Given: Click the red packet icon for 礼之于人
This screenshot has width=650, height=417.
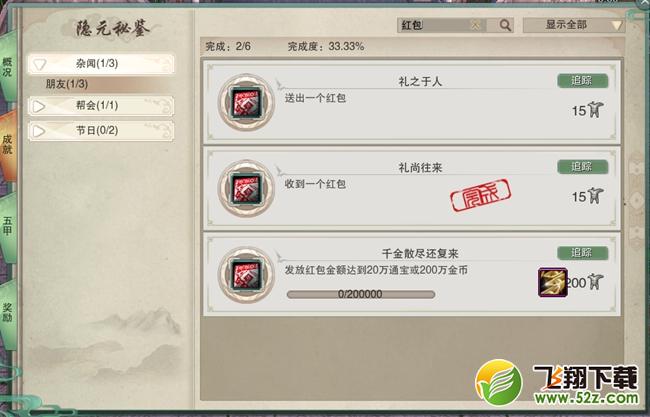Looking at the screenshot, I should 246,102.
